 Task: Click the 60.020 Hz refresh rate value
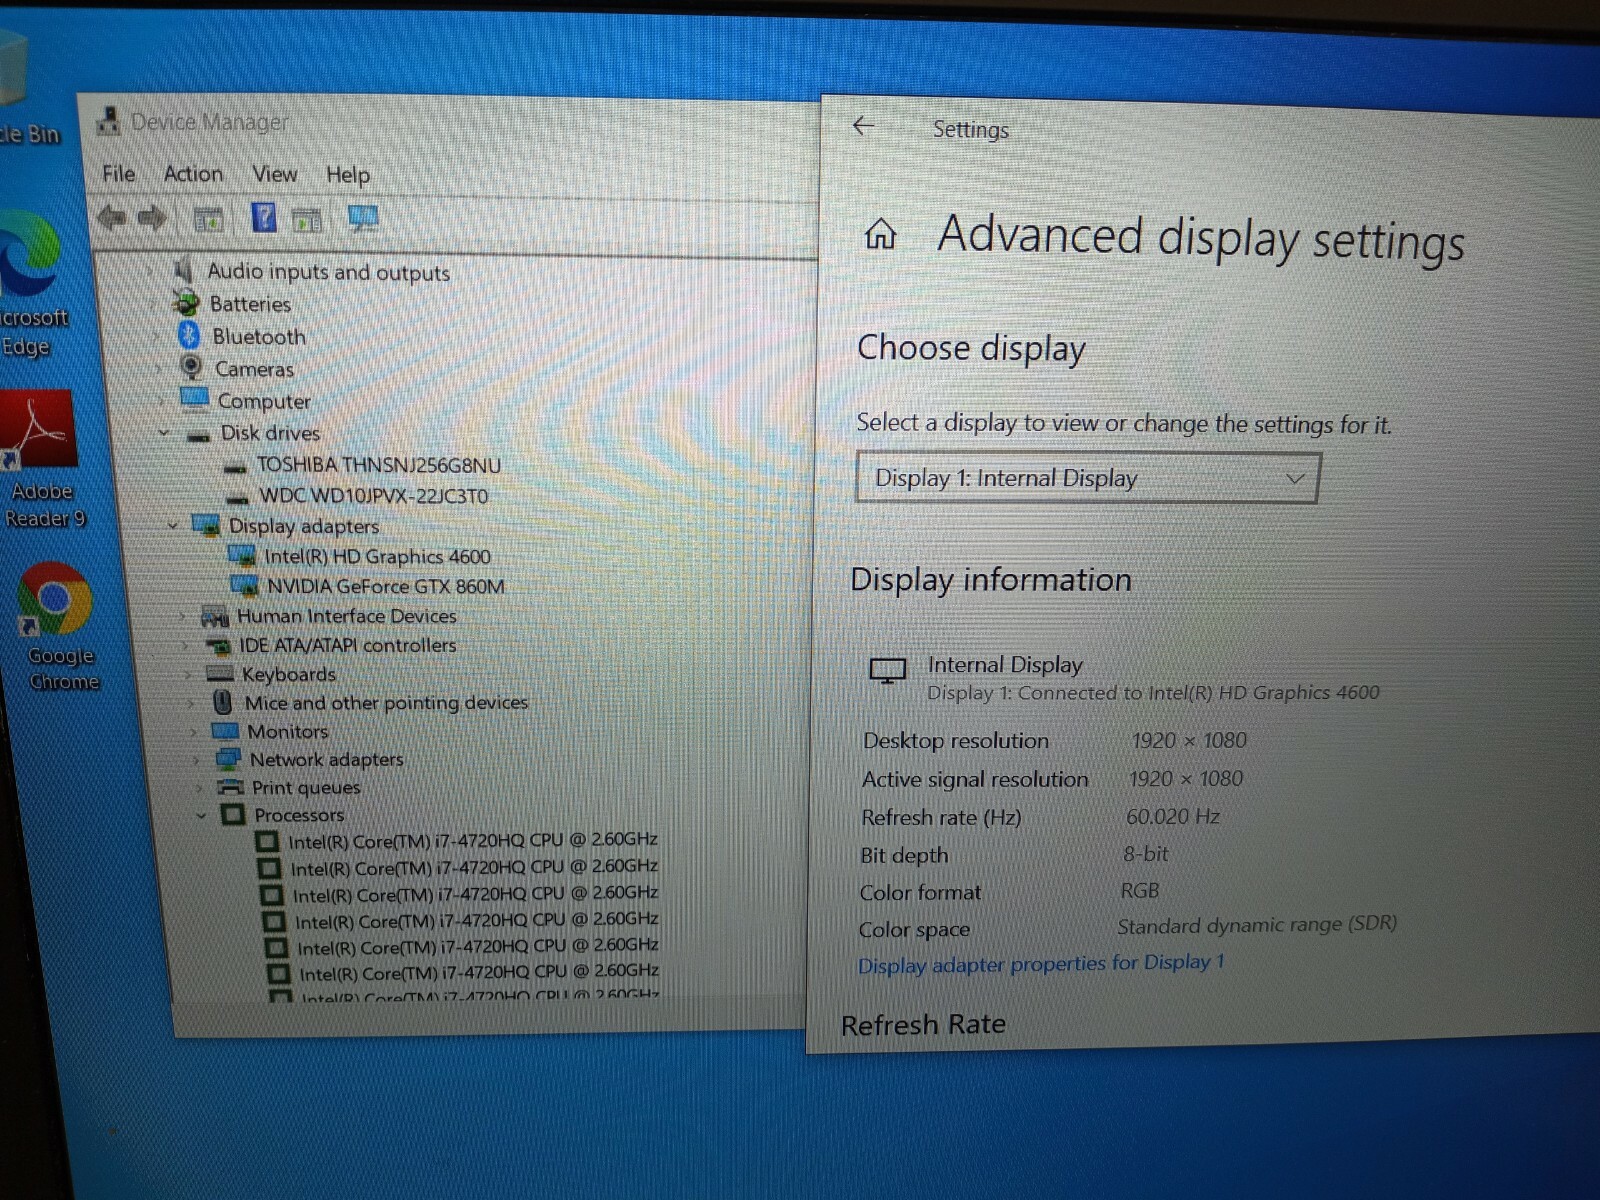click(x=1172, y=816)
